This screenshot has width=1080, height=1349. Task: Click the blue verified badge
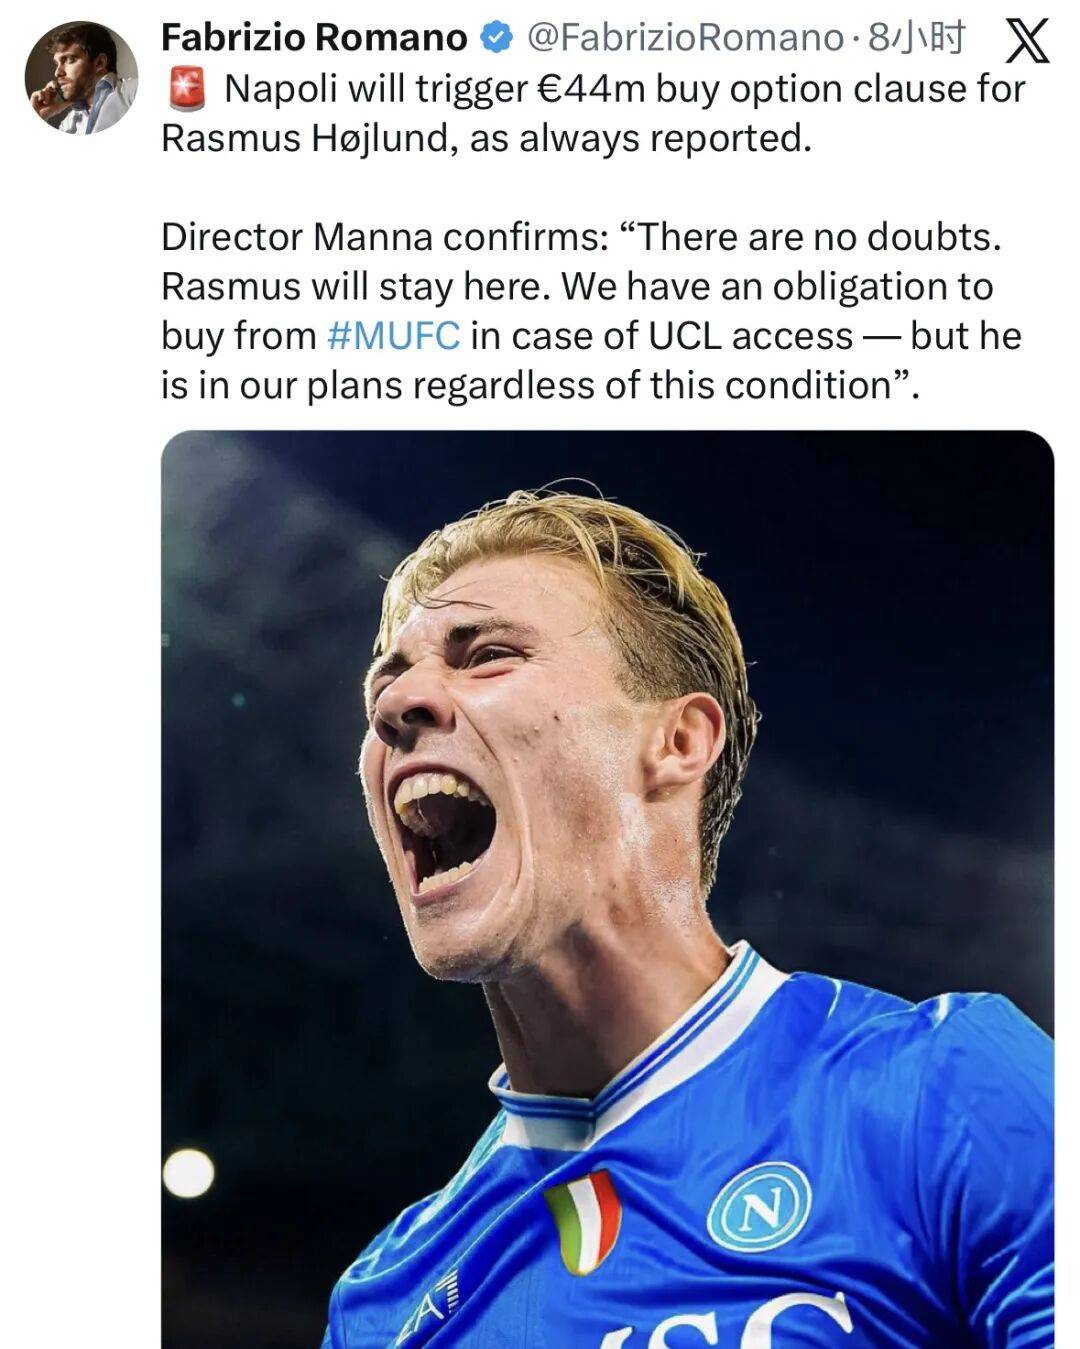pyautogui.click(x=496, y=38)
